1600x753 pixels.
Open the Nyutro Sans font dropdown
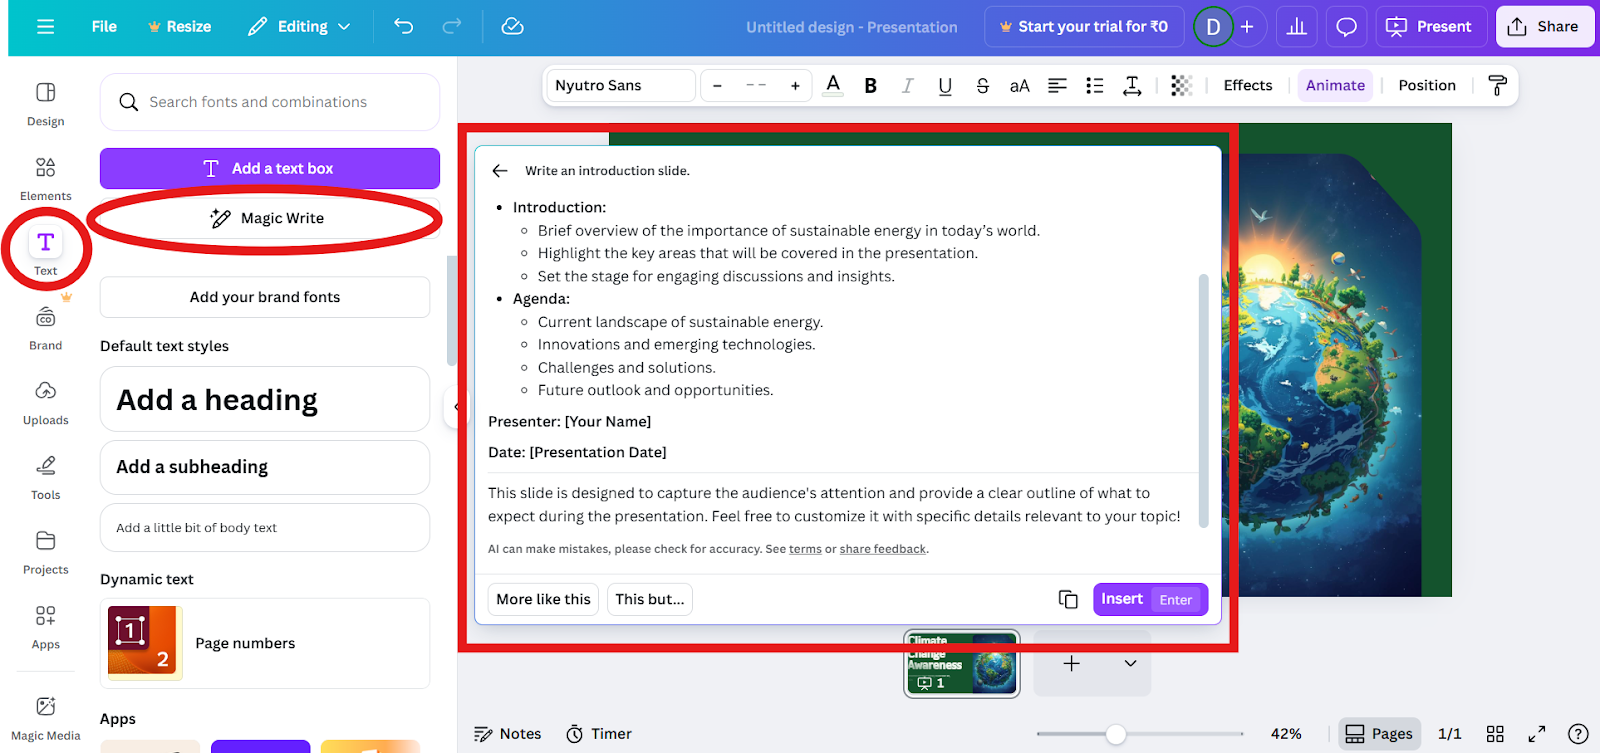point(620,86)
